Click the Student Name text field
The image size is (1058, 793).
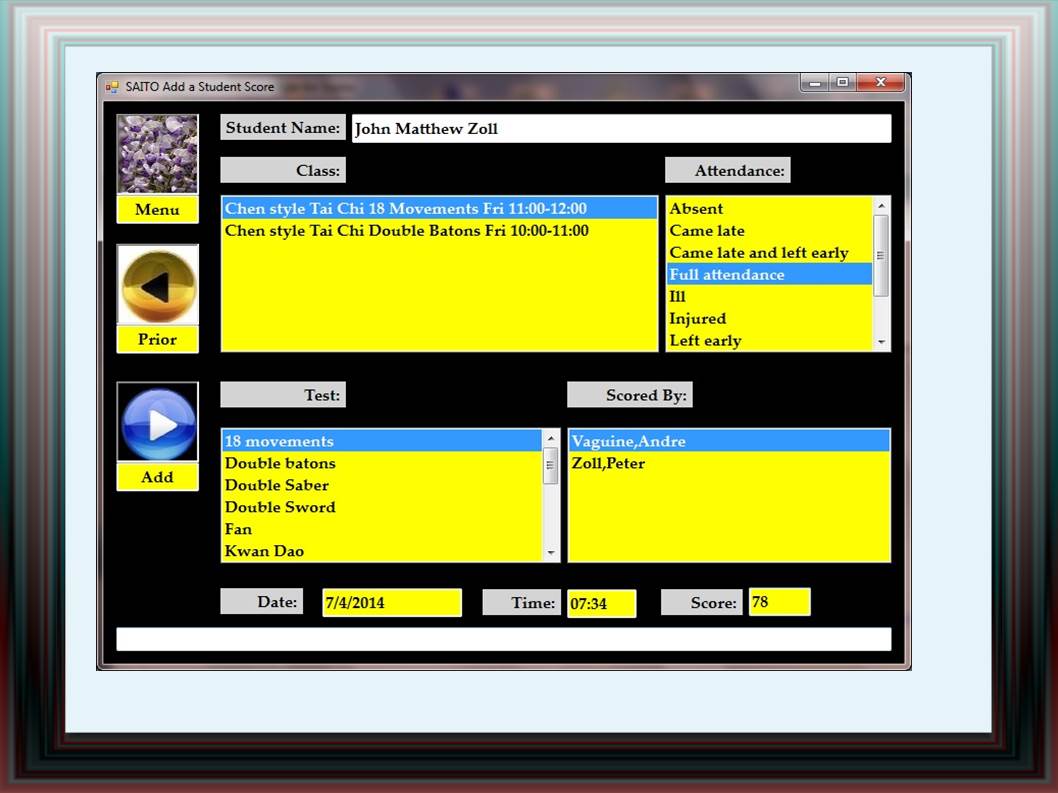[620, 129]
